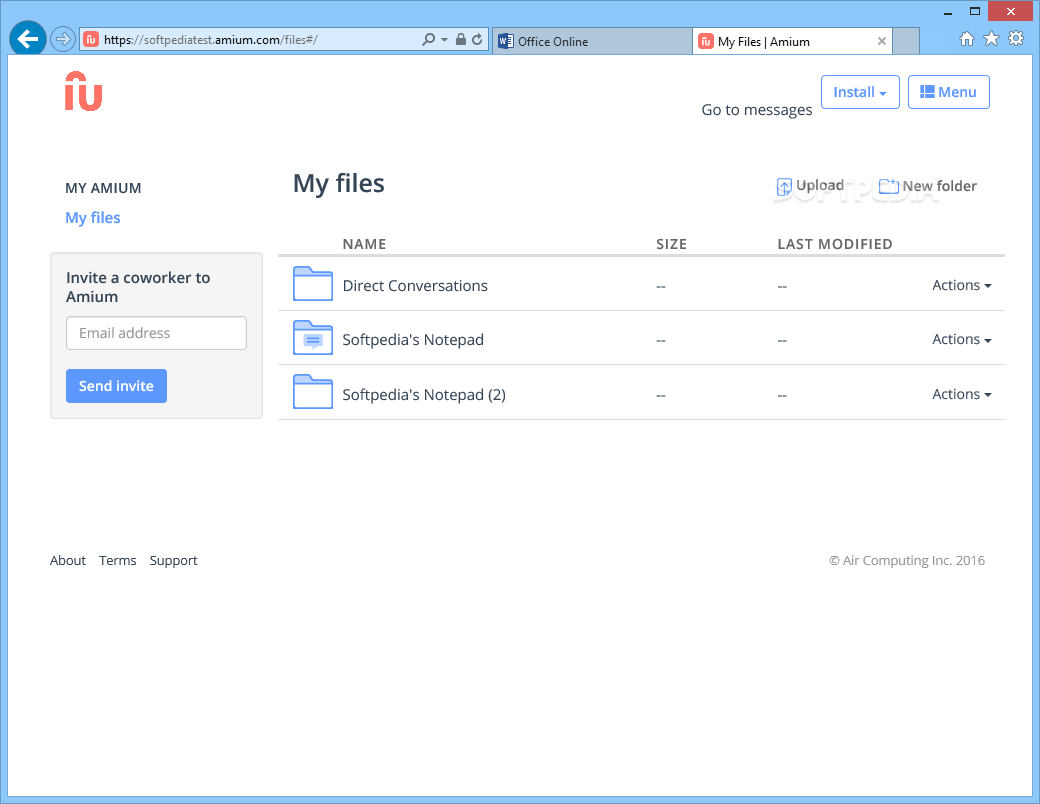
Task: Open browser tools gear icon
Action: click(x=1015, y=38)
